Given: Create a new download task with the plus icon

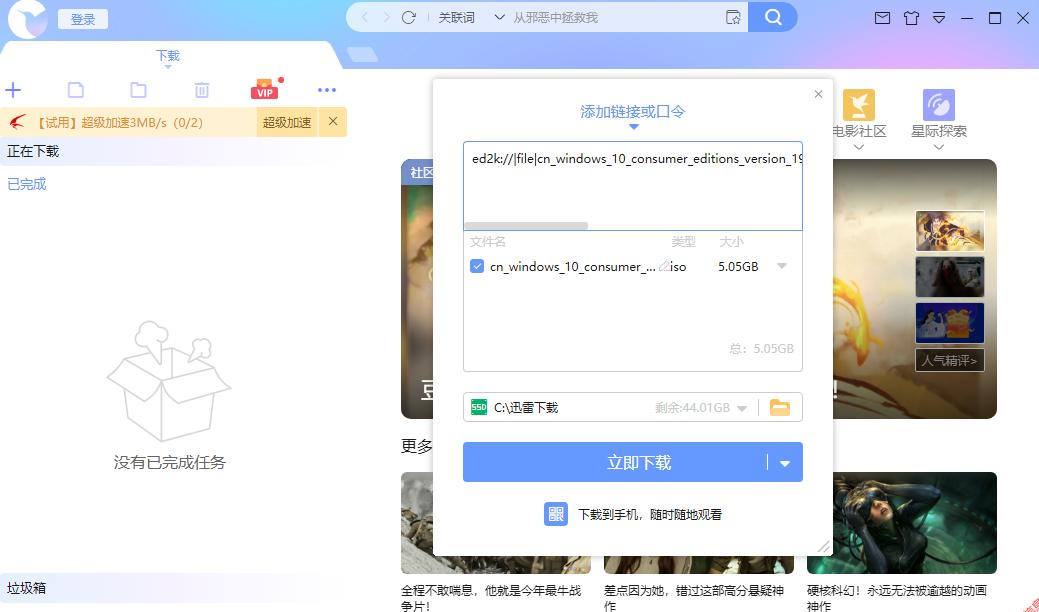Looking at the screenshot, I should click(13, 89).
